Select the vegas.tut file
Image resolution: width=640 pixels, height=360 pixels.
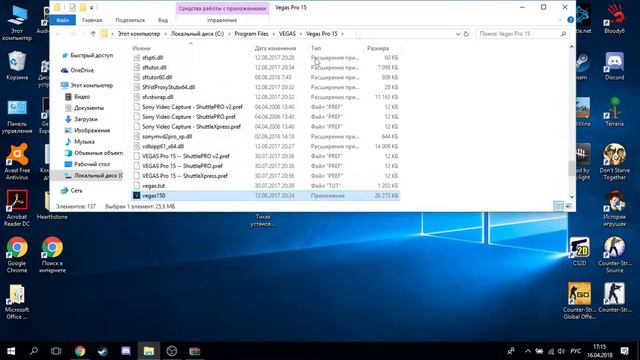coord(265,186)
